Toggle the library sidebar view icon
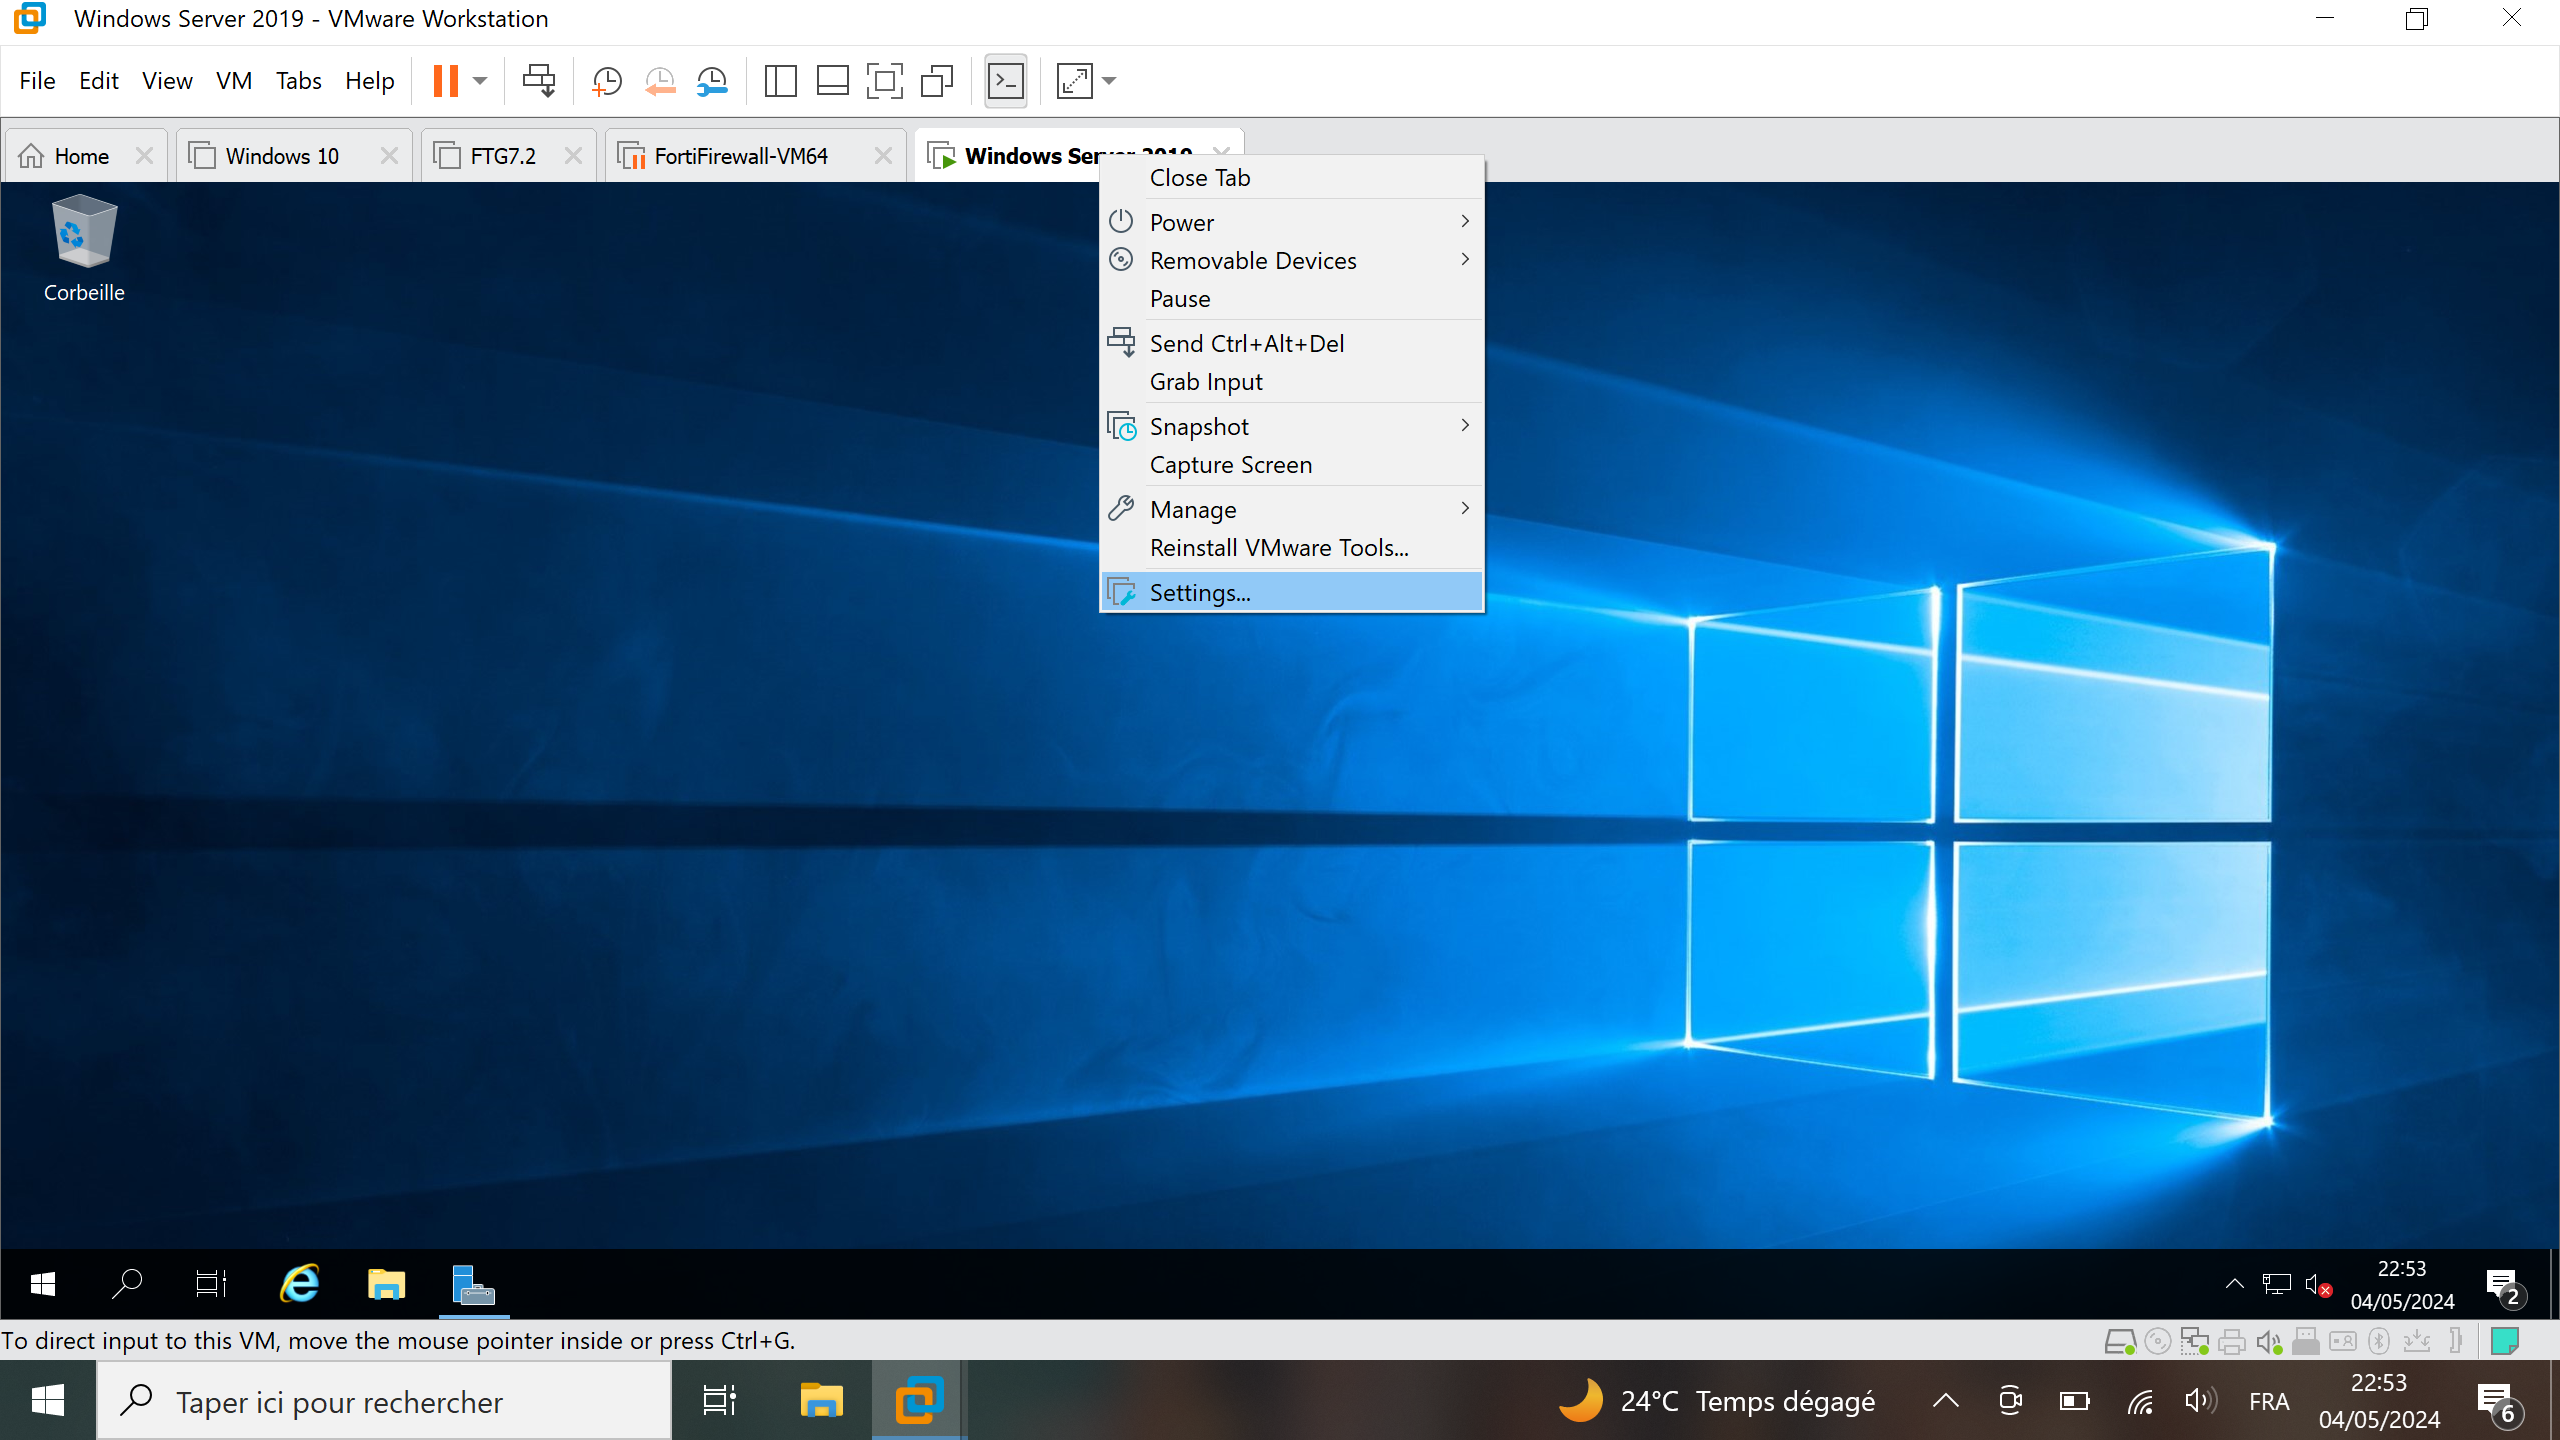The image size is (2560, 1440). (780, 81)
